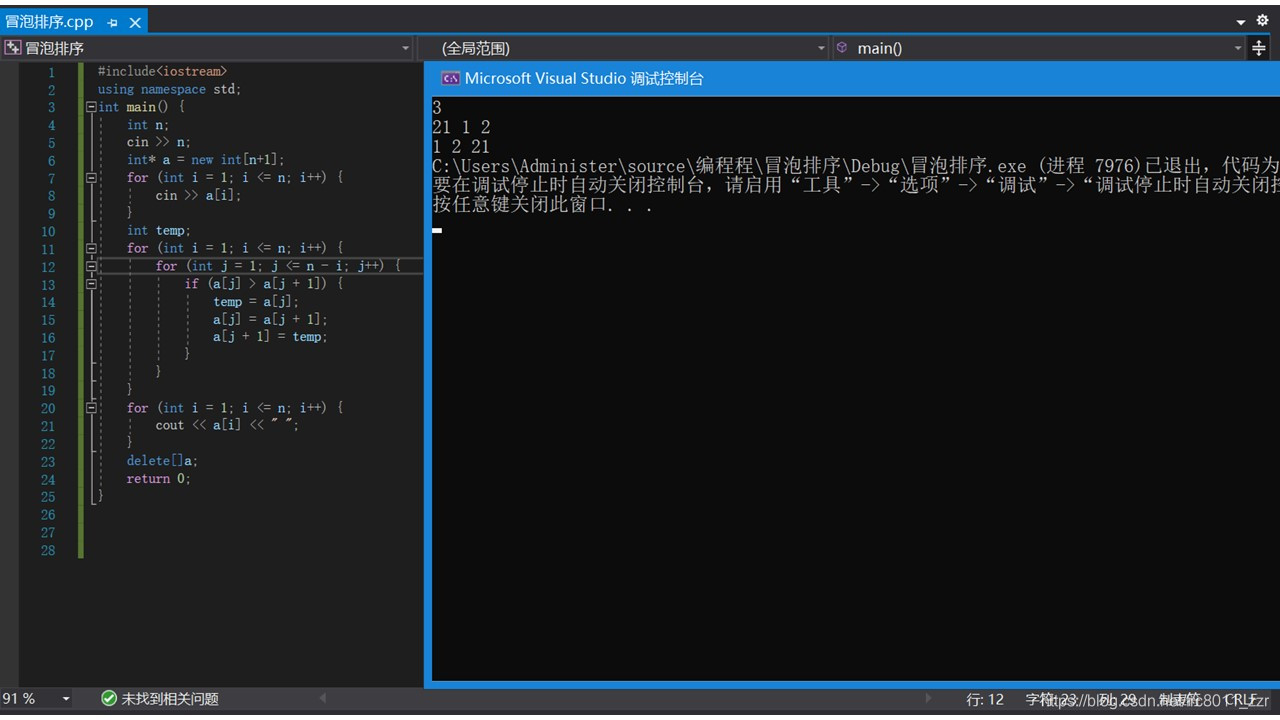This screenshot has height=720, width=1280.
Task: Open the active documents list arrow
Action: tap(1240, 21)
